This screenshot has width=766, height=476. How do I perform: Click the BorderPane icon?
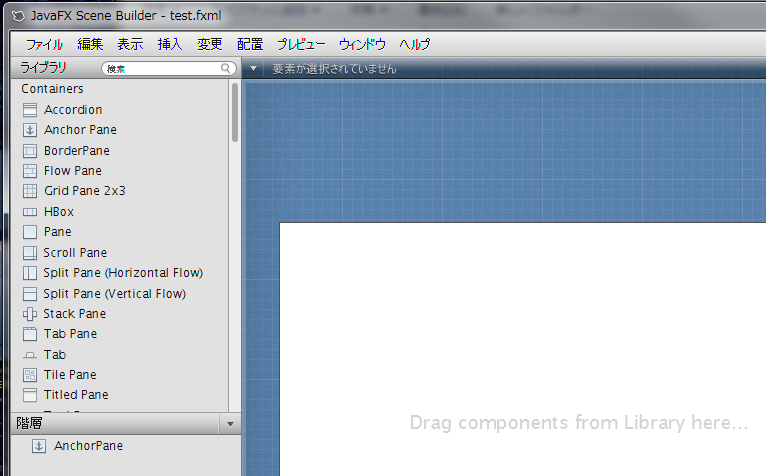(30, 151)
